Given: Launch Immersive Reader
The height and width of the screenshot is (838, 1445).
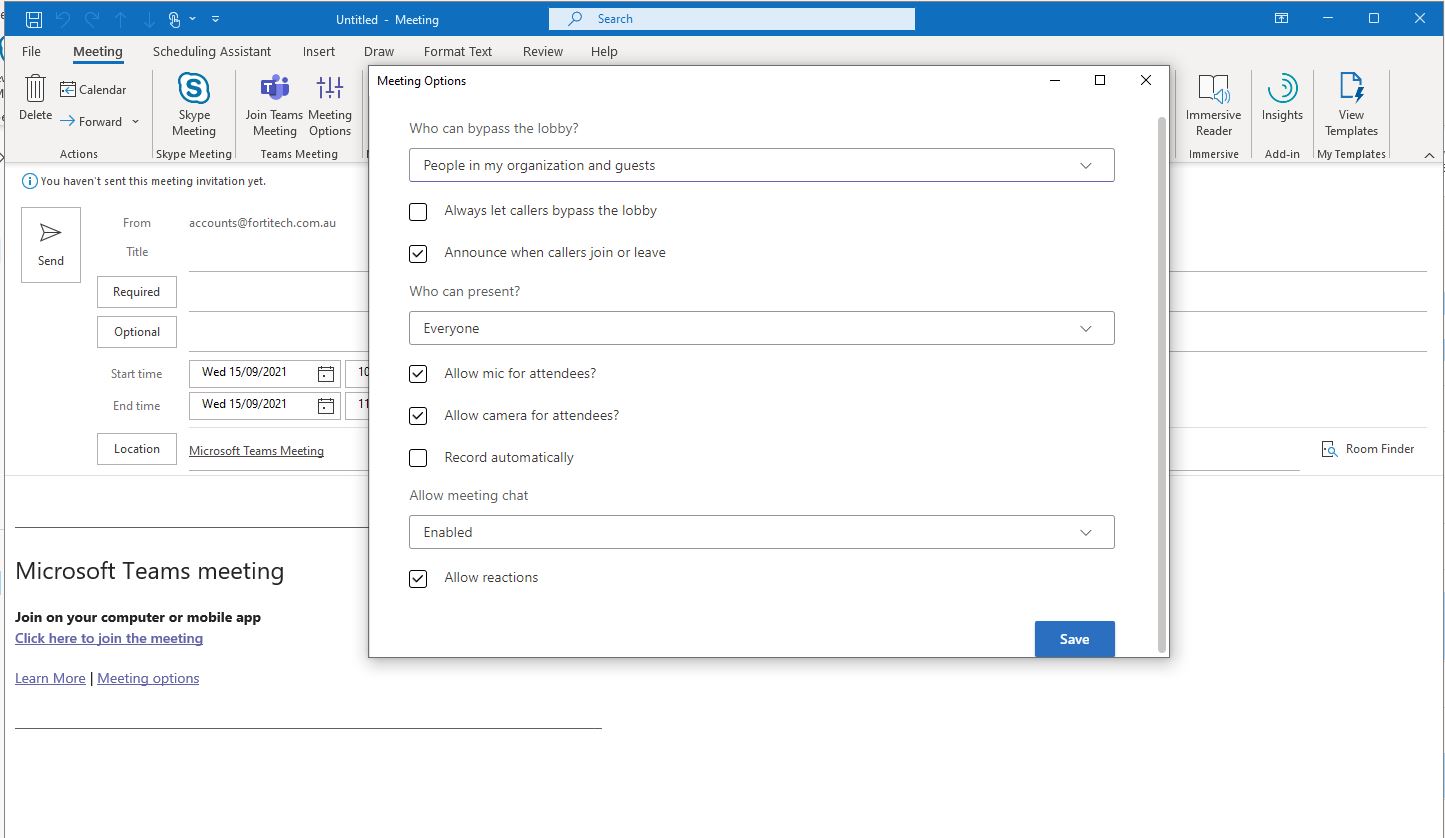Looking at the screenshot, I should coord(1214,105).
